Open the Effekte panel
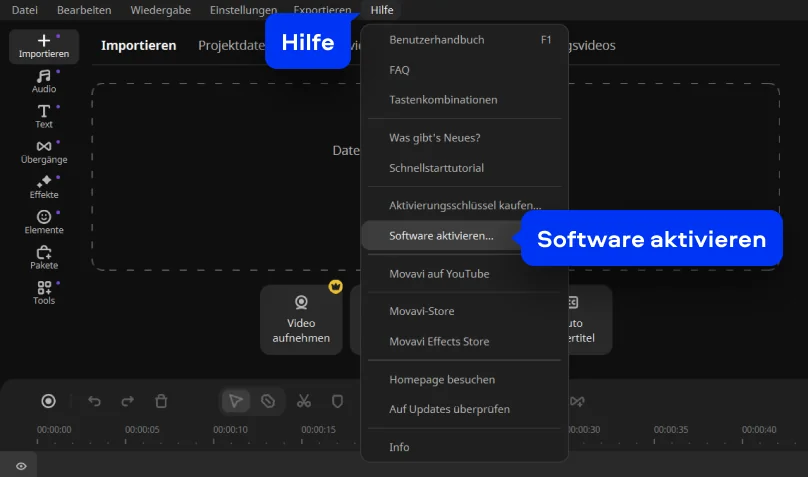The width and height of the screenshot is (808, 477). point(44,187)
